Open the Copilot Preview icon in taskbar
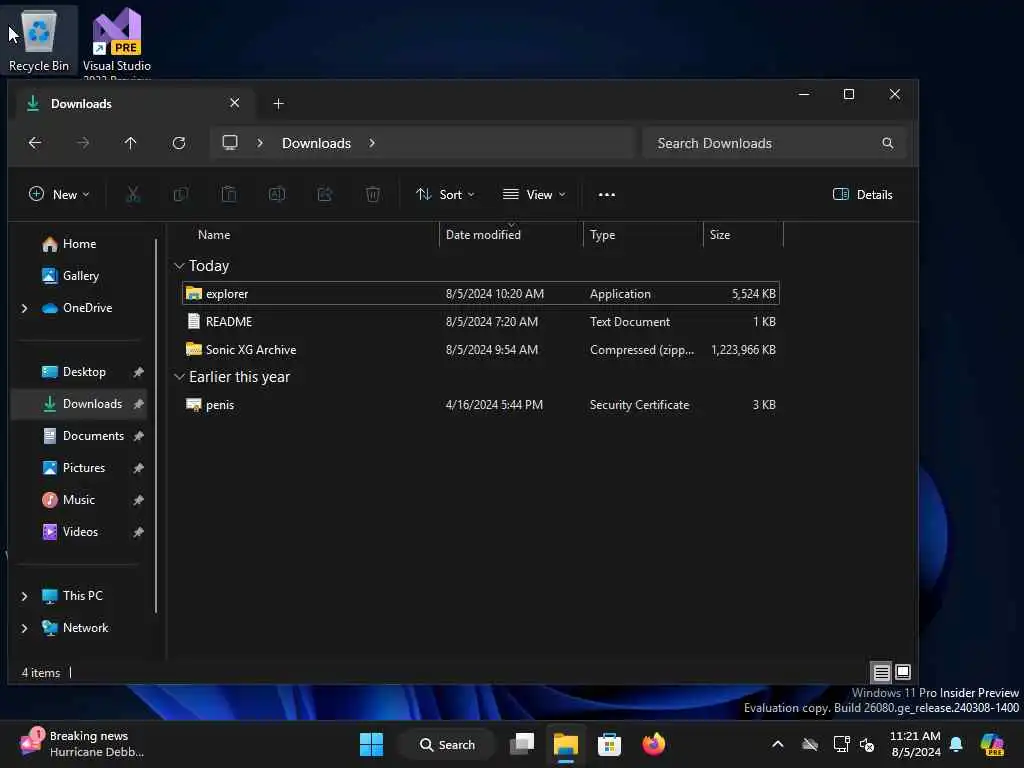The height and width of the screenshot is (768, 1024). coord(992,744)
